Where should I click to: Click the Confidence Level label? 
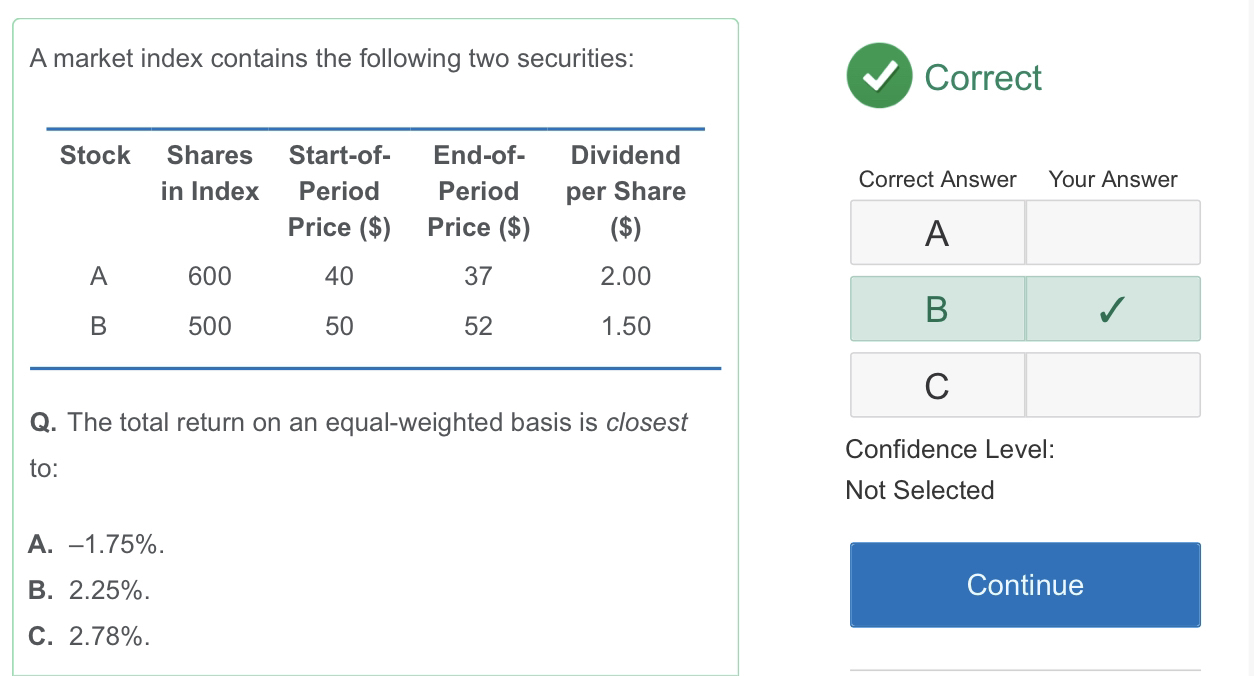coord(950,449)
